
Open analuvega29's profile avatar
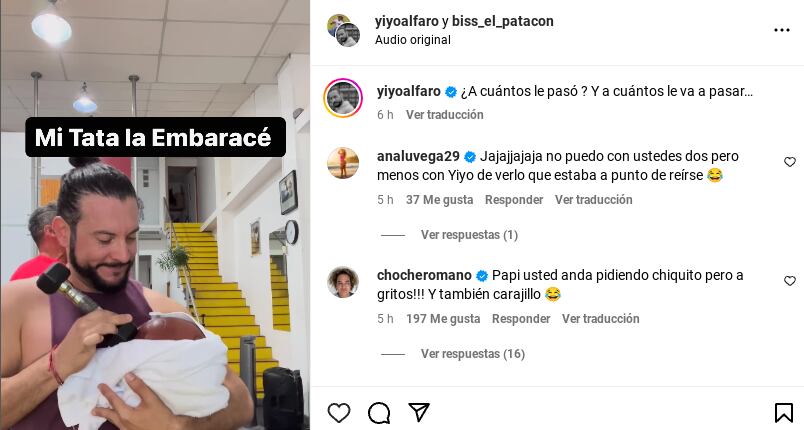point(343,163)
